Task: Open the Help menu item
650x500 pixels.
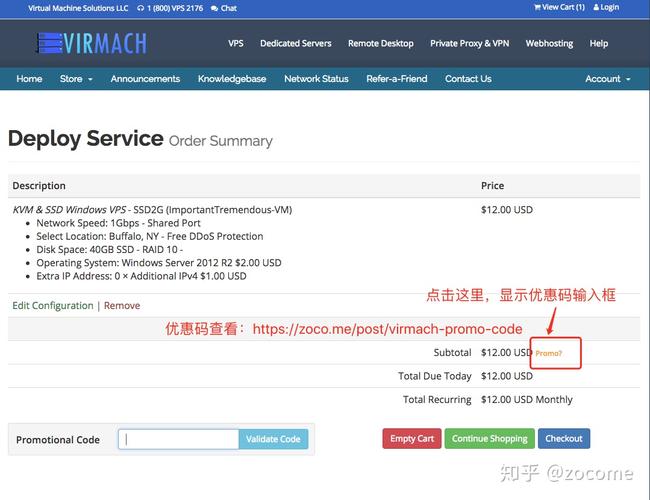Action: point(599,43)
